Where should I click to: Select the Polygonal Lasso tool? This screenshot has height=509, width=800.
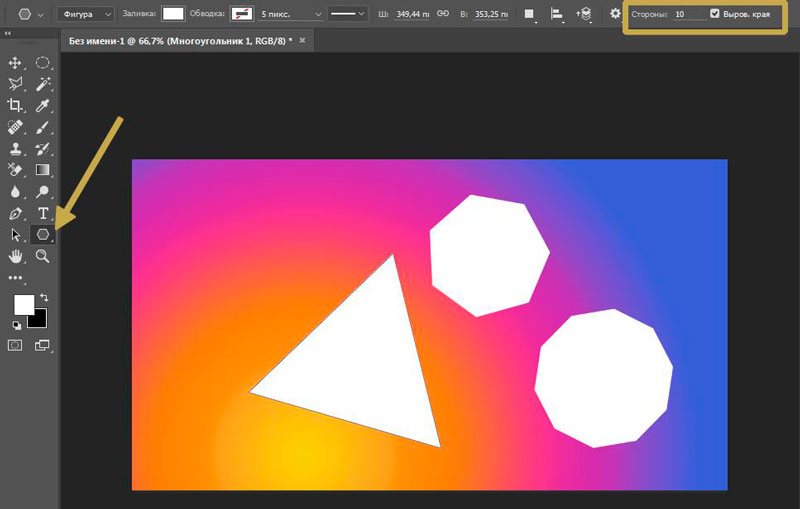(15, 84)
